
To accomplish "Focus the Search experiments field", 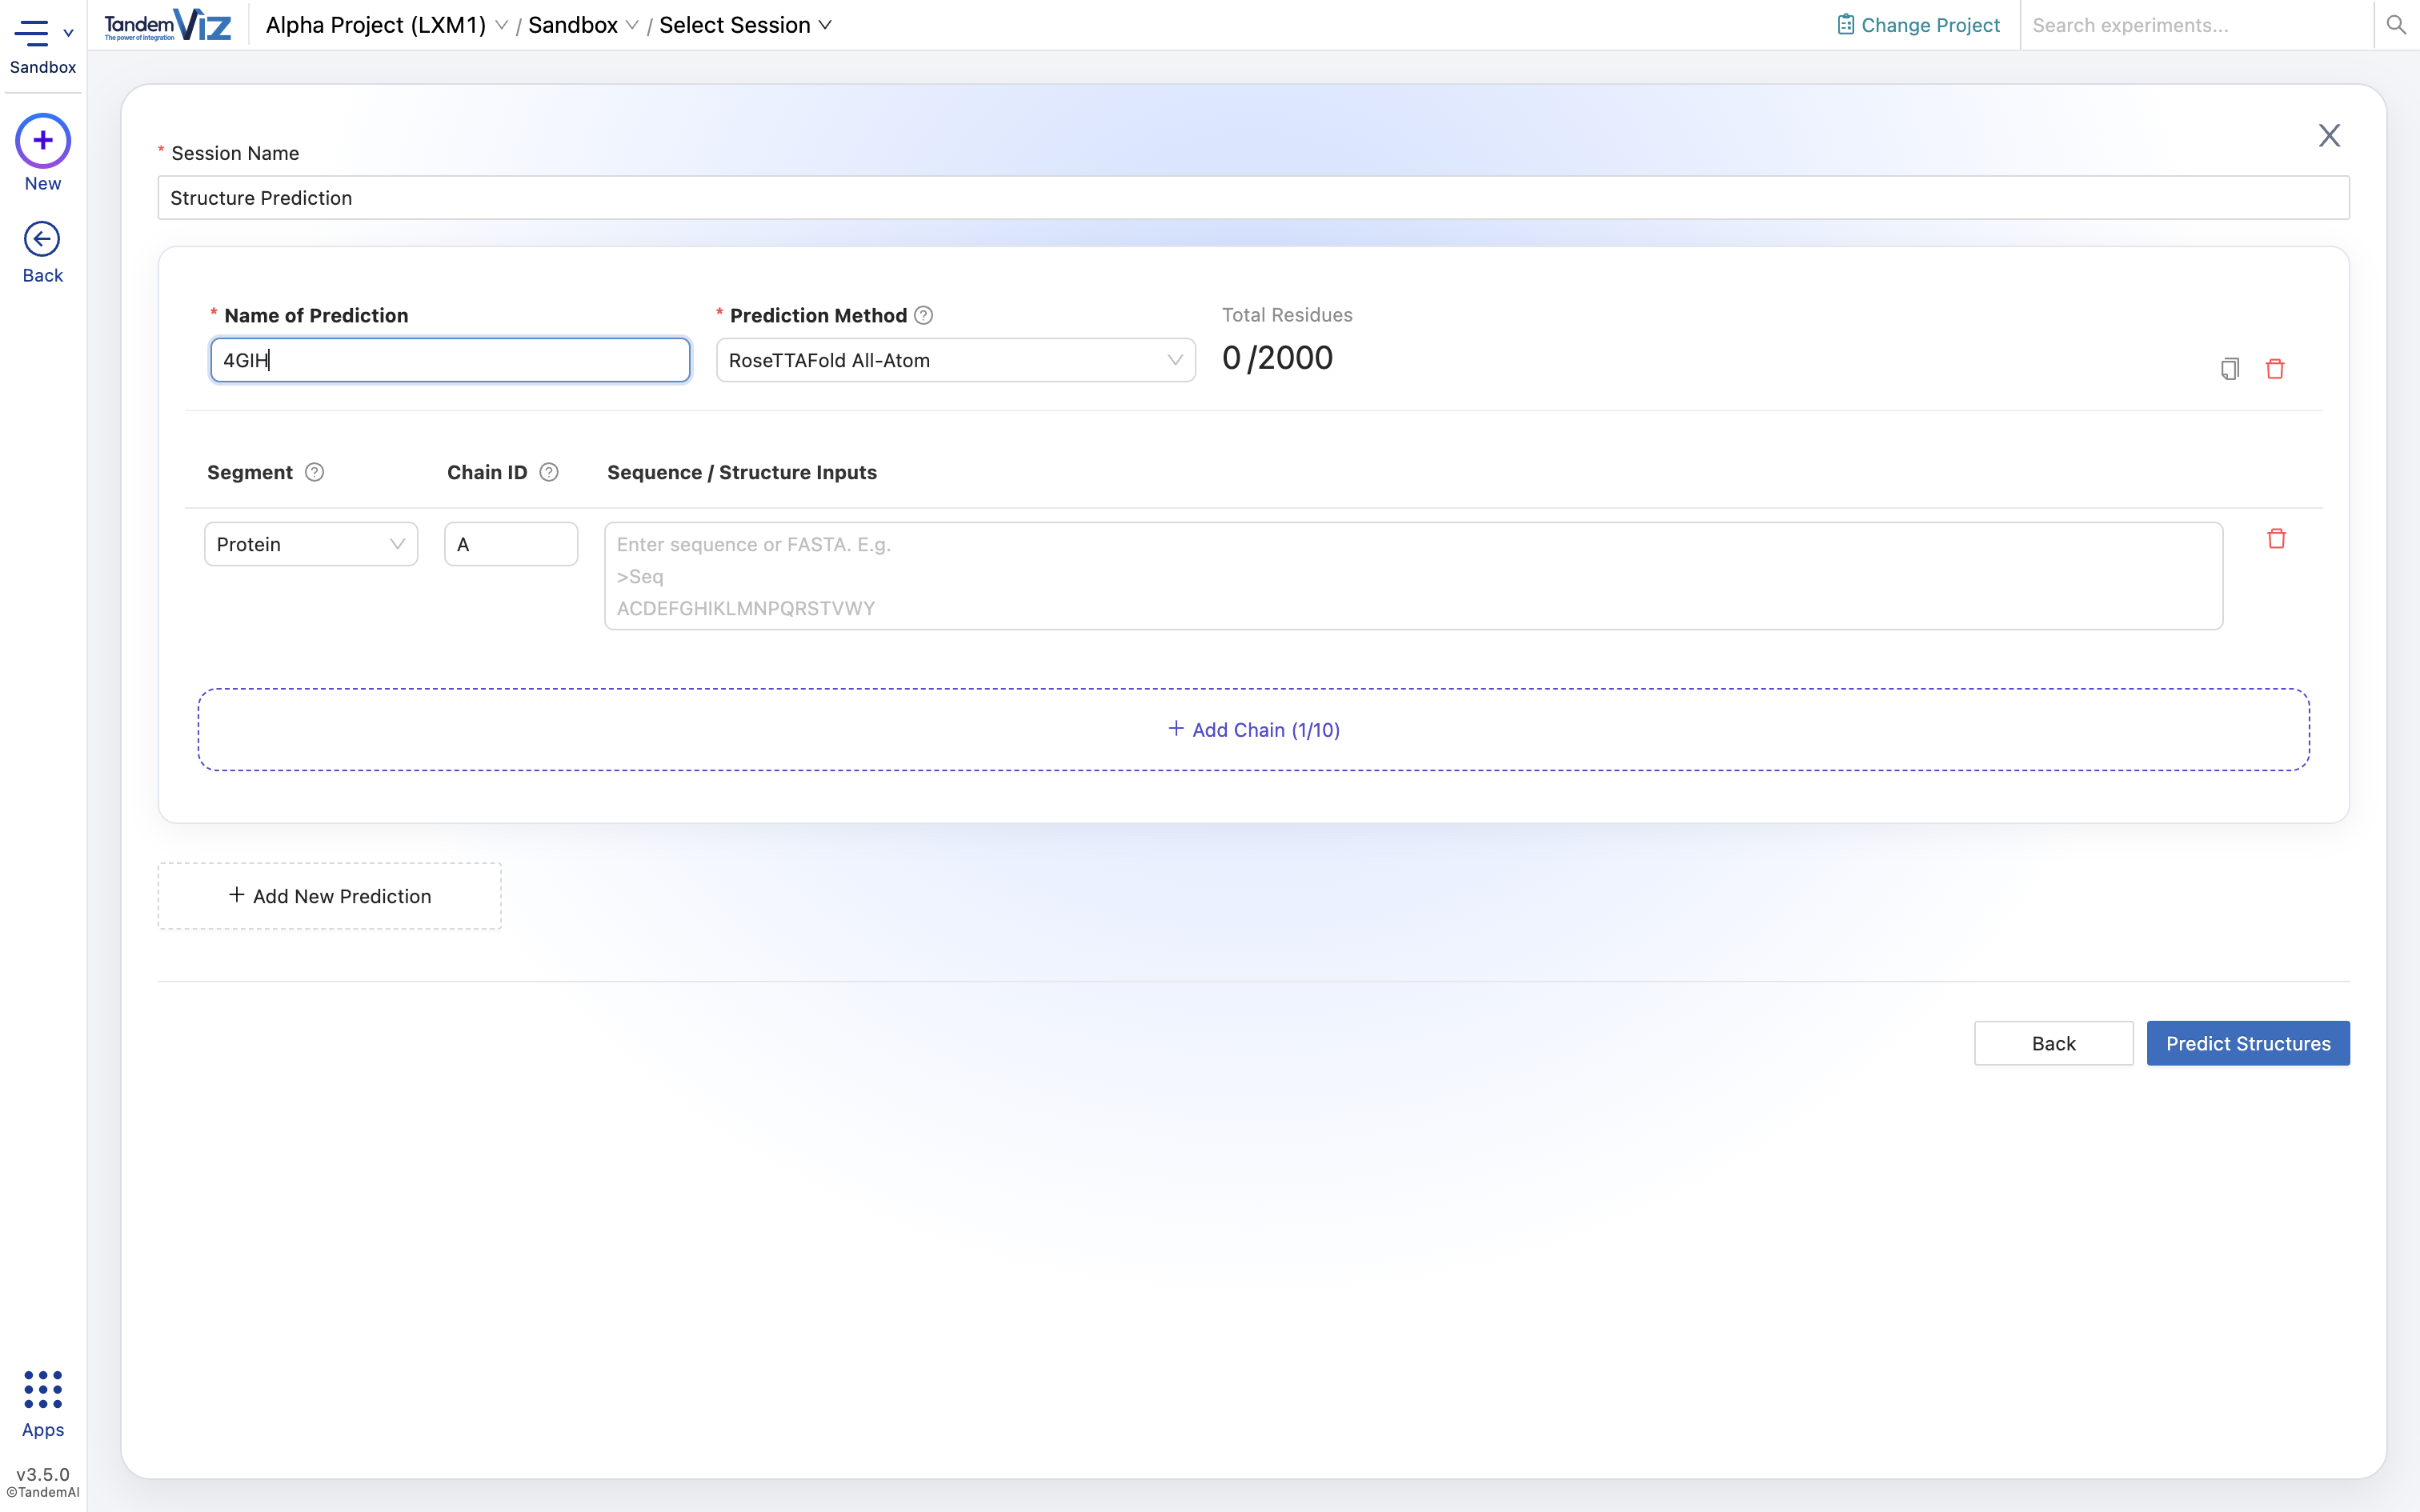I will 2196,25.
